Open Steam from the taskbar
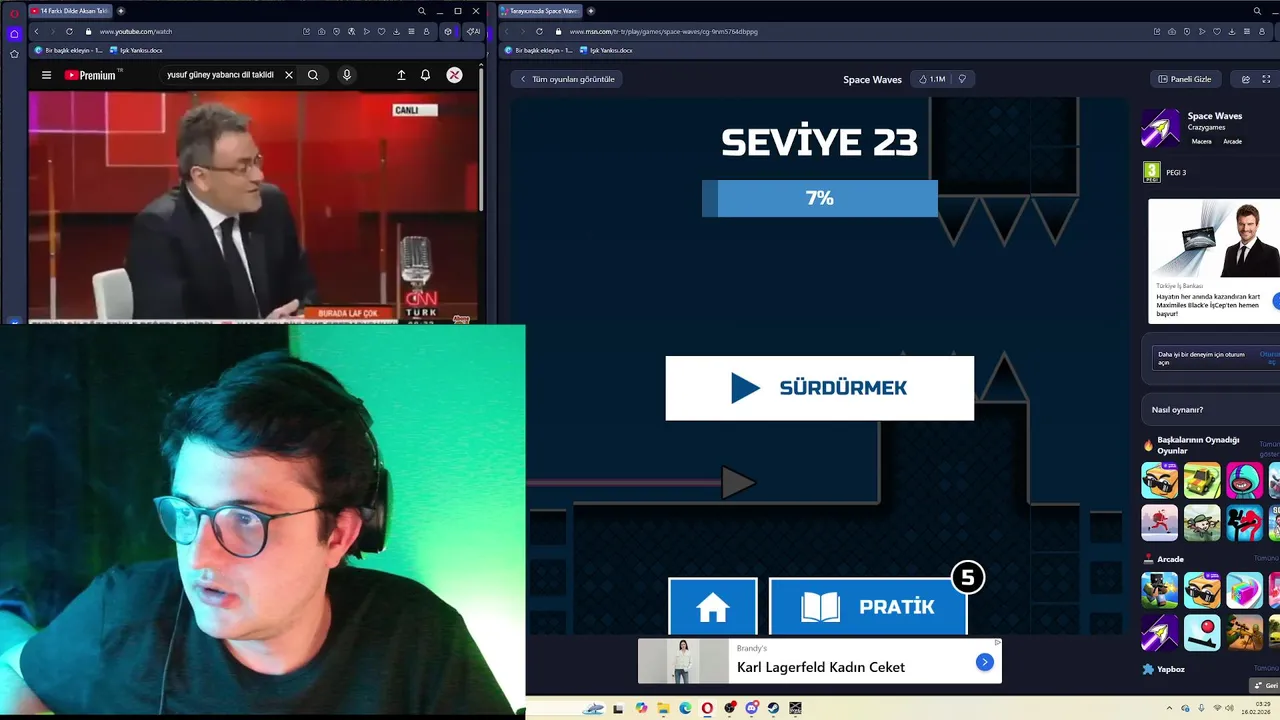This screenshot has height=720, width=1280. [773, 708]
